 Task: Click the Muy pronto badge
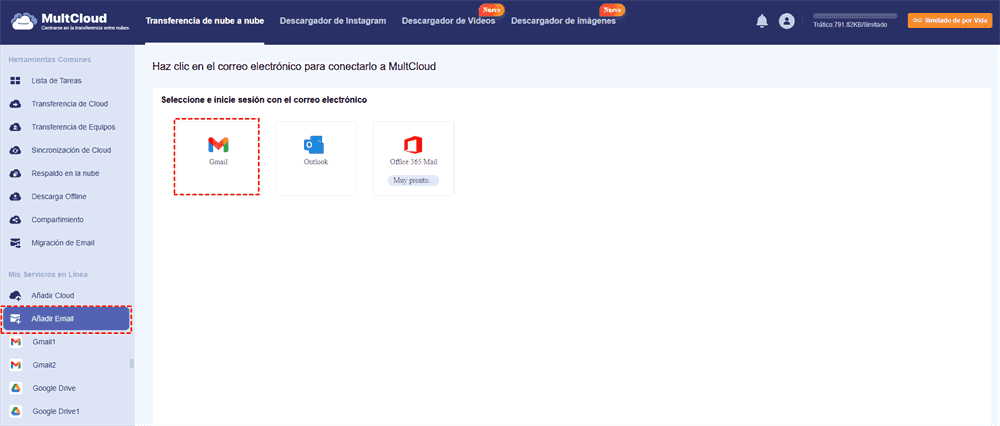point(413,180)
